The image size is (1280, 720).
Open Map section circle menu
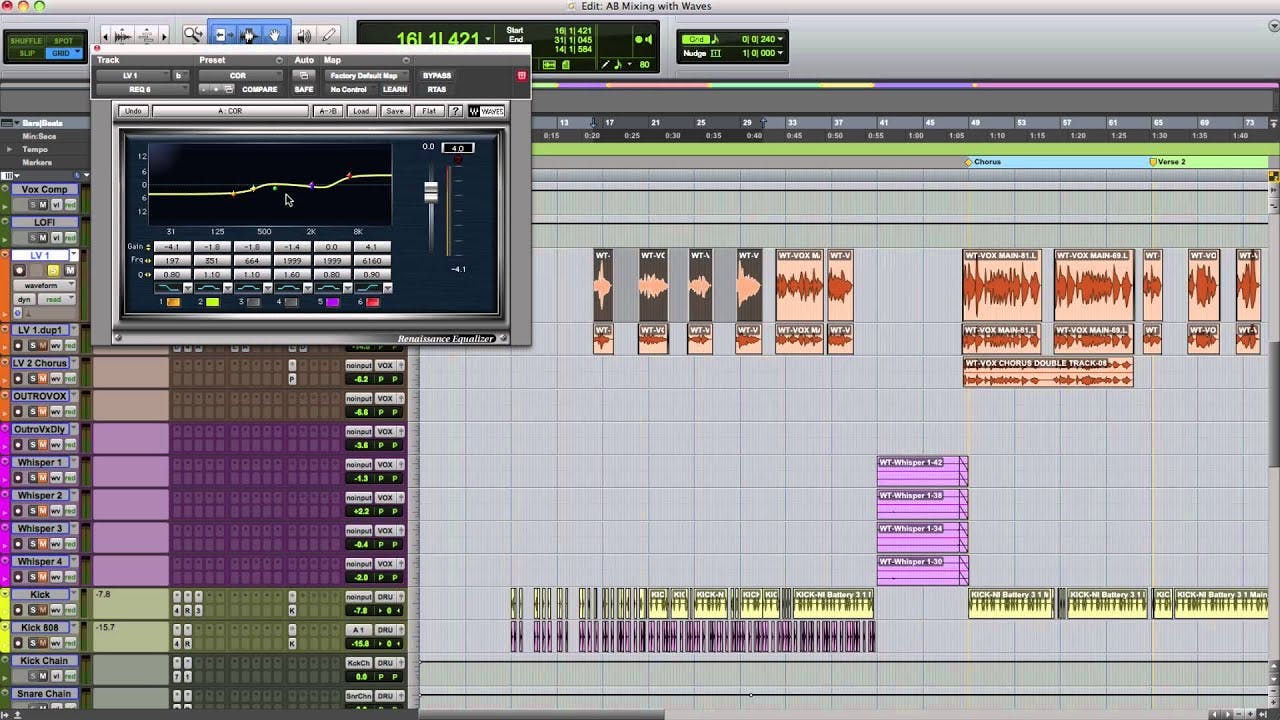point(405,60)
